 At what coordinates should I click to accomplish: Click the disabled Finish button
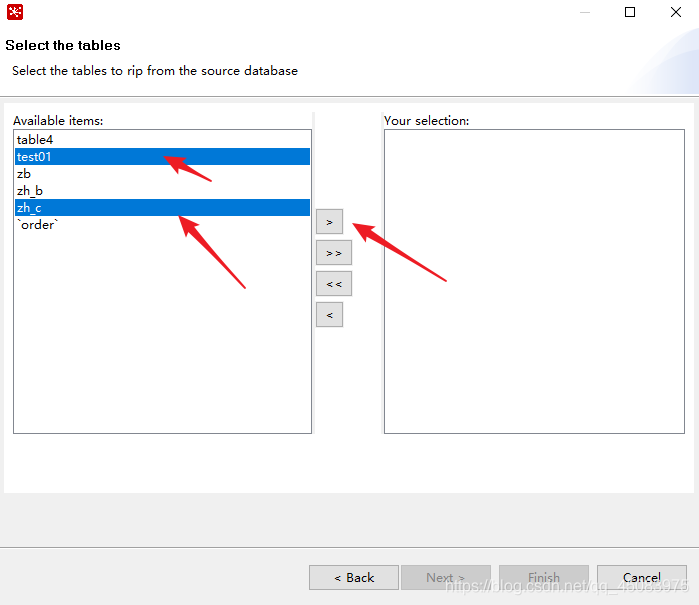(544, 577)
